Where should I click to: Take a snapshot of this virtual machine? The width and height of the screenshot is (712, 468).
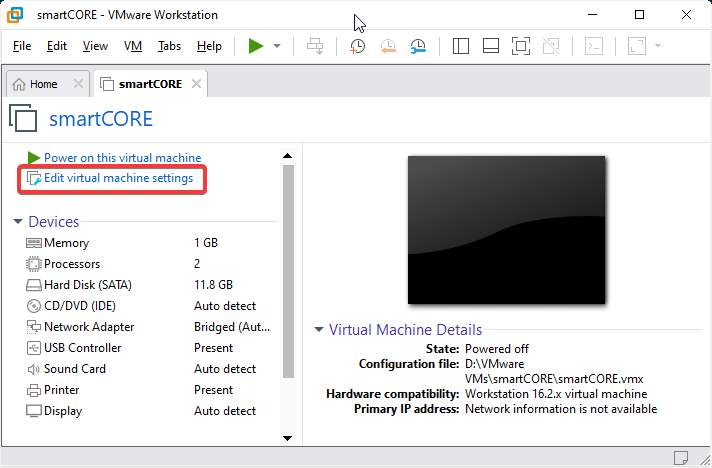tap(357, 46)
